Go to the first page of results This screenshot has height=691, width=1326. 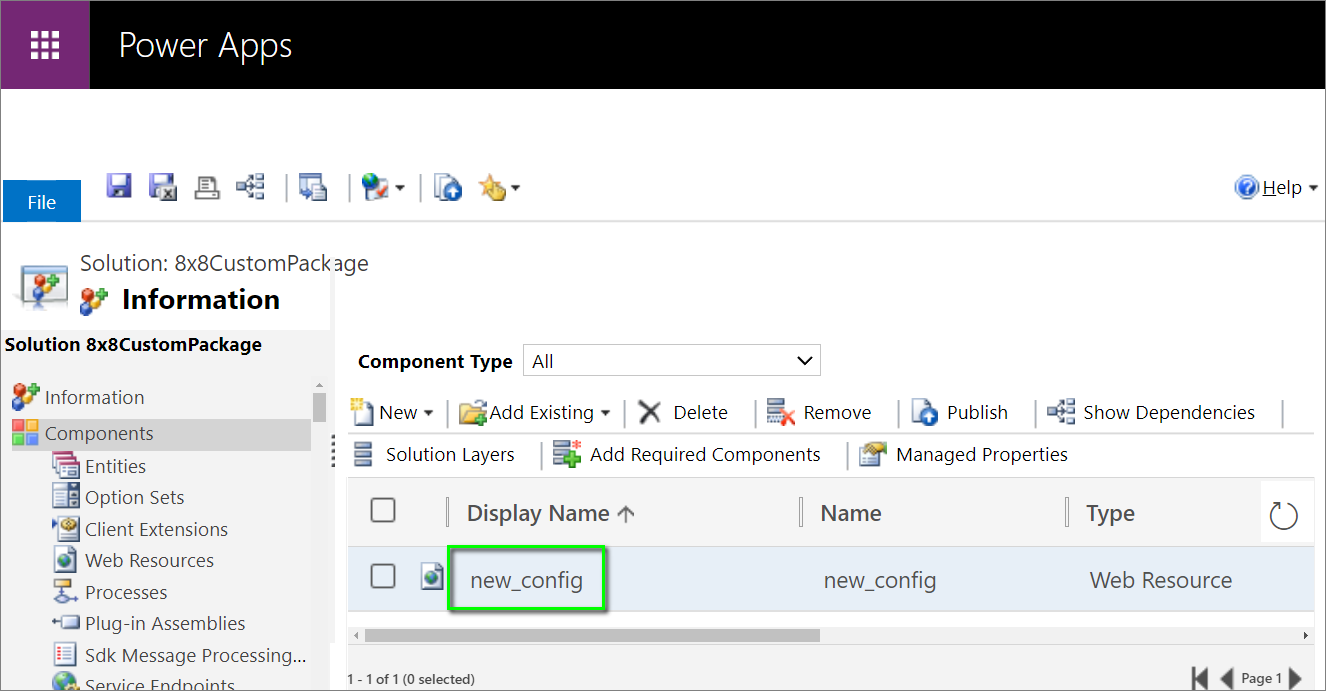point(1201,678)
